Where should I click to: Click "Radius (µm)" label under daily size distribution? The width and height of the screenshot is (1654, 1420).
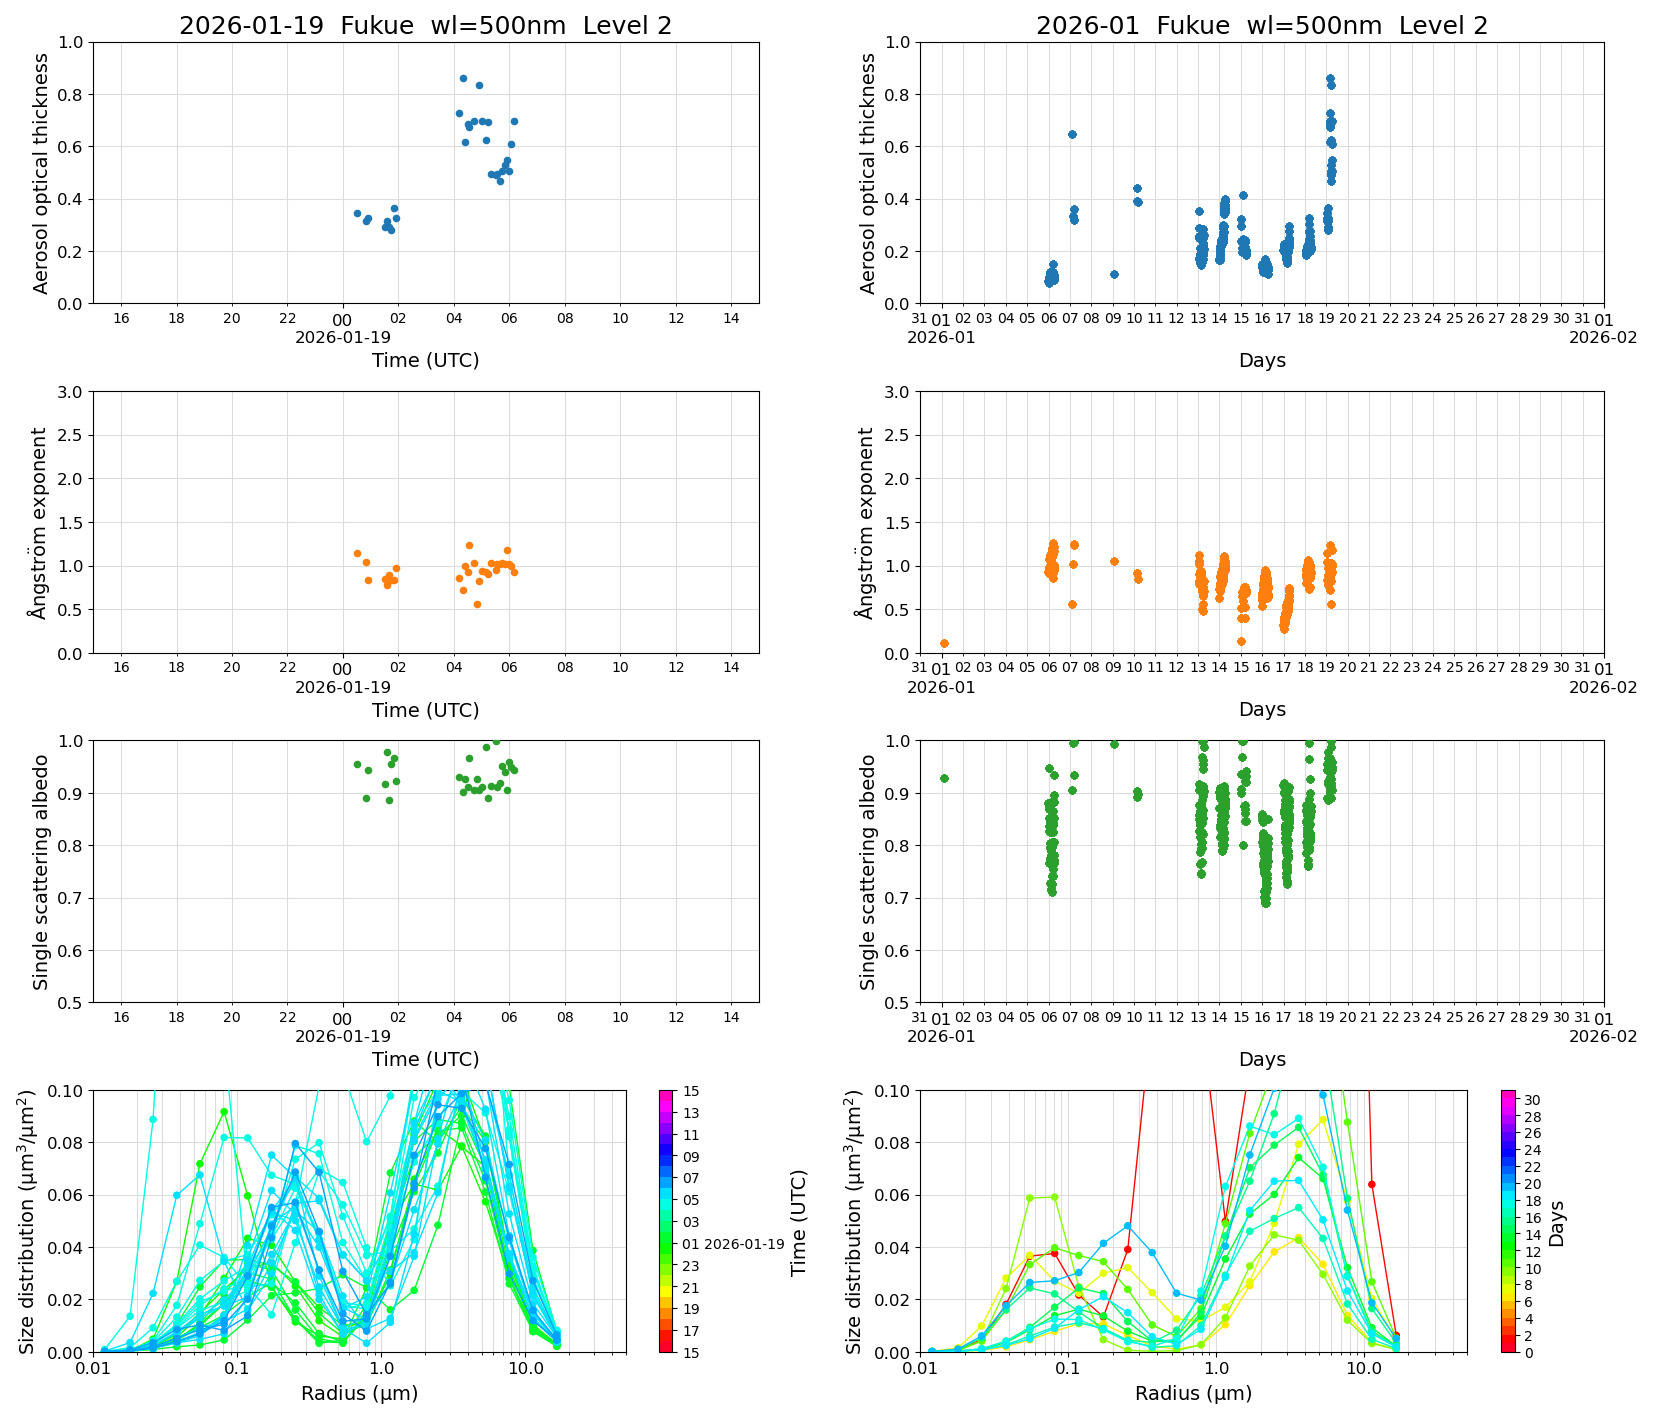click(359, 1393)
